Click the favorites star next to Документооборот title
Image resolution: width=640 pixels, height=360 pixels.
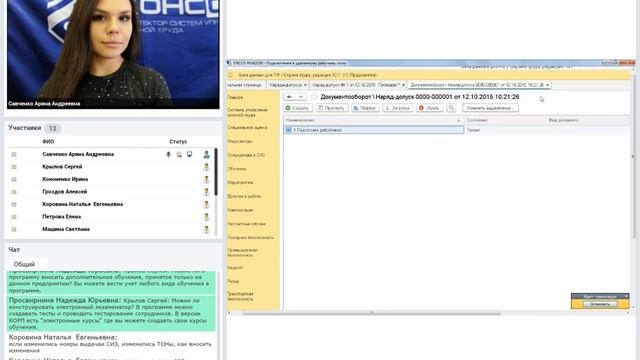coord(314,97)
